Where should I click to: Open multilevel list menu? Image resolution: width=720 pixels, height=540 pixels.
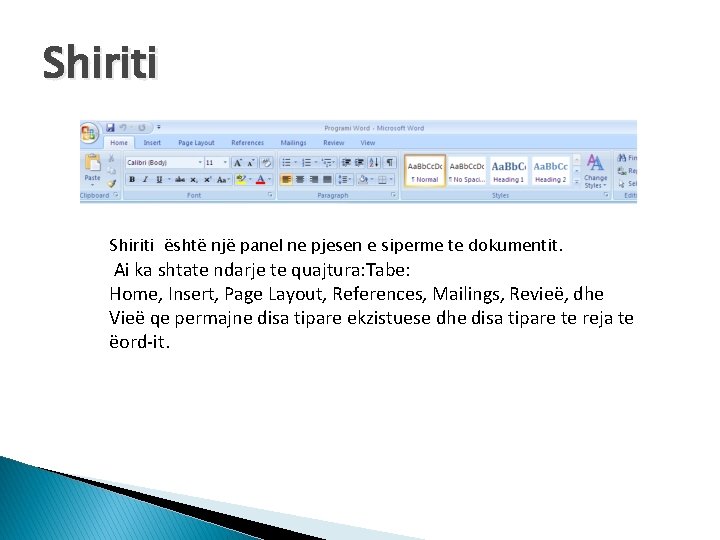pos(327,163)
